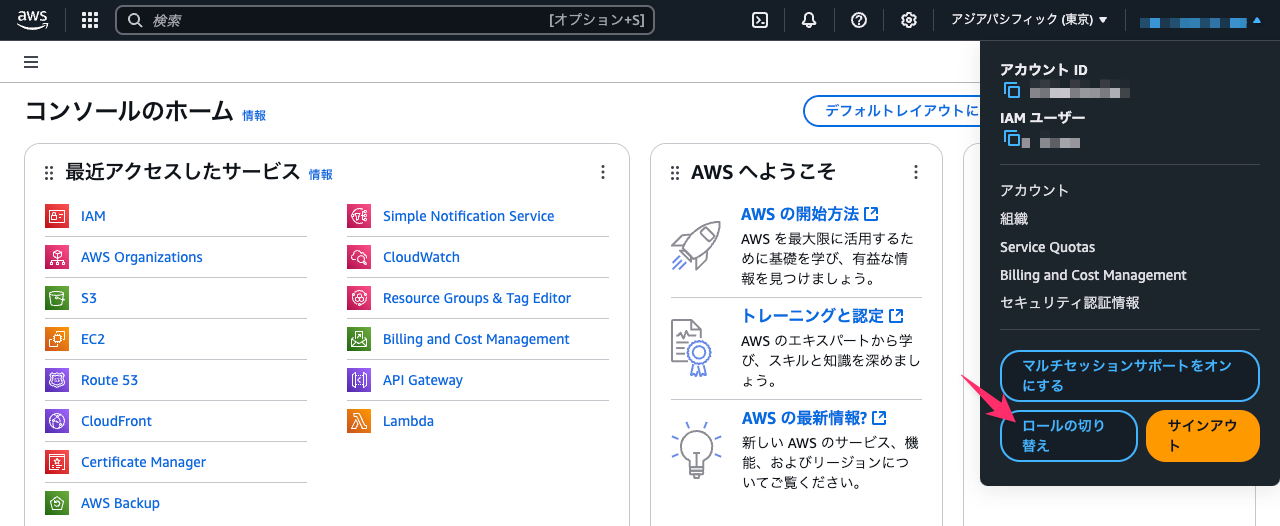The height and width of the screenshot is (526, 1280).
Task: Open the EC2 service link
Action: pos(93,339)
